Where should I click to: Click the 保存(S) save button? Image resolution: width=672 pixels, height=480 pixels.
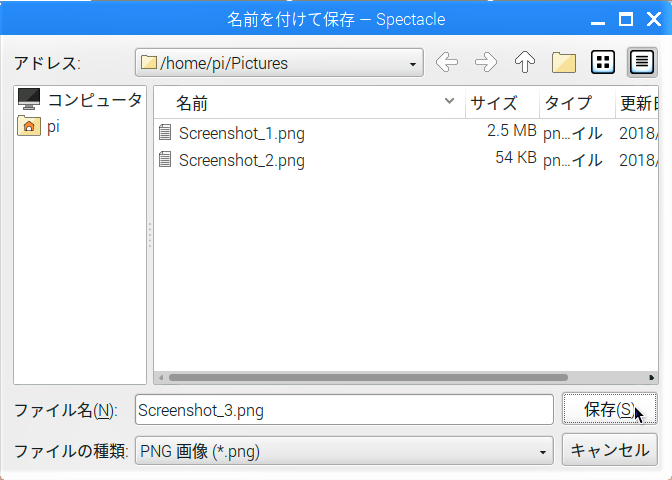click(609, 409)
